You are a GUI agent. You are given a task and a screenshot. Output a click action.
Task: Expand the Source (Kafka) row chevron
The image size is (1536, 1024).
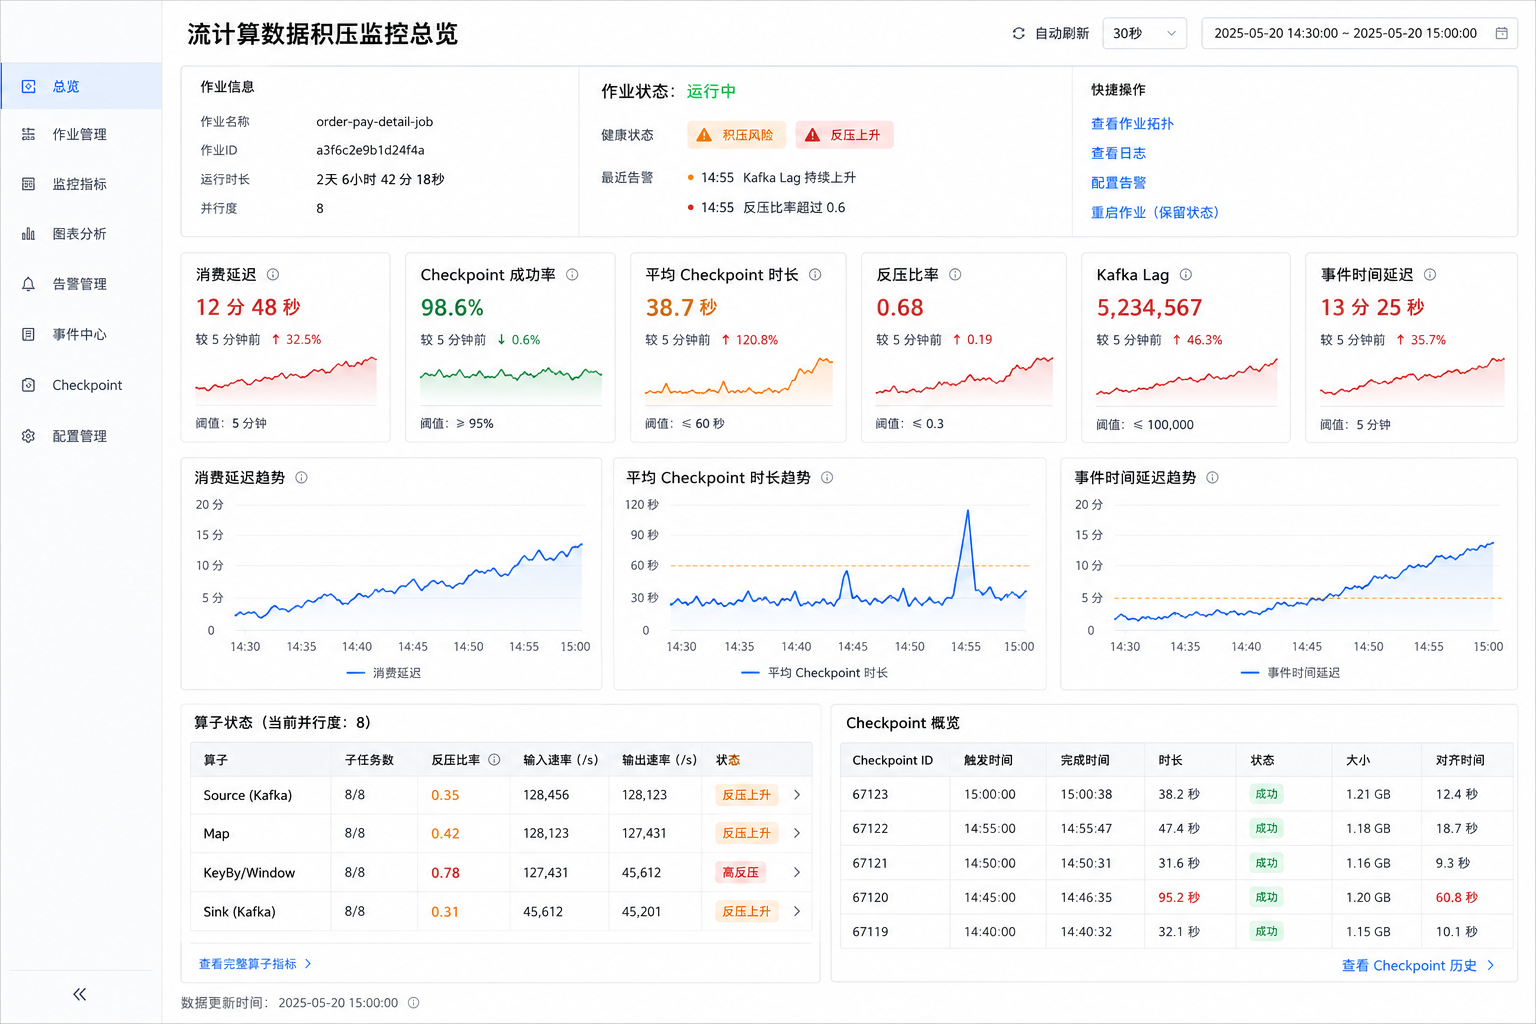click(x=797, y=795)
